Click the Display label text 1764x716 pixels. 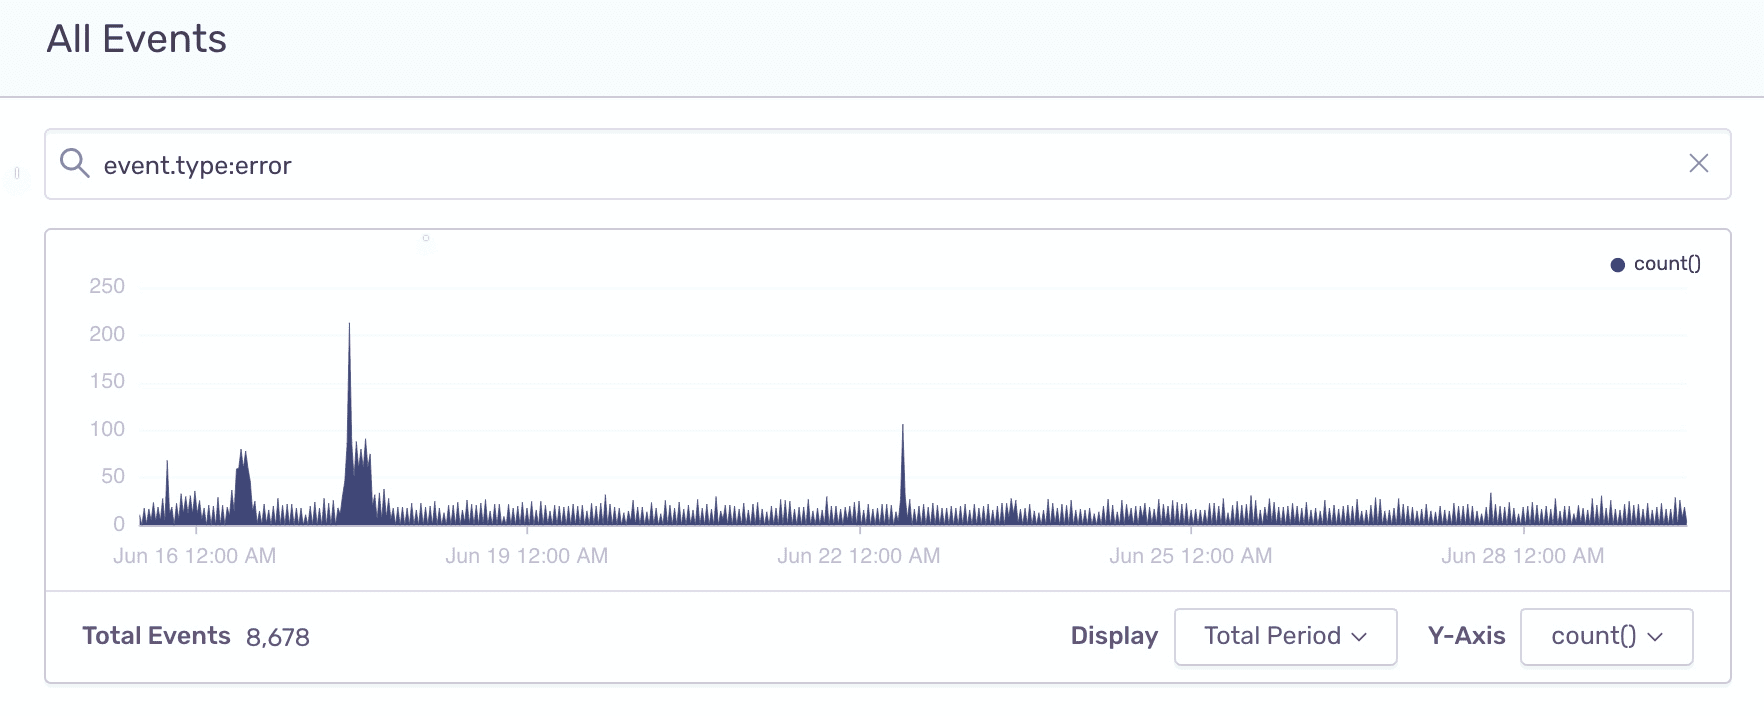click(1113, 636)
